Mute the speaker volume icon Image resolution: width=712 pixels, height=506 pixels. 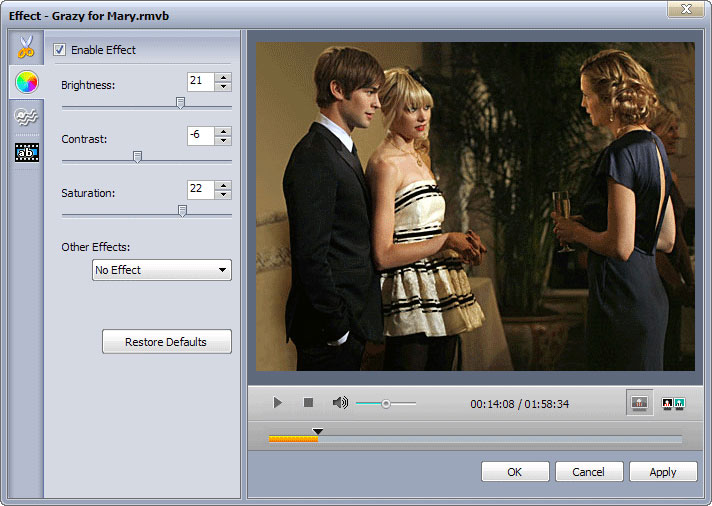340,403
